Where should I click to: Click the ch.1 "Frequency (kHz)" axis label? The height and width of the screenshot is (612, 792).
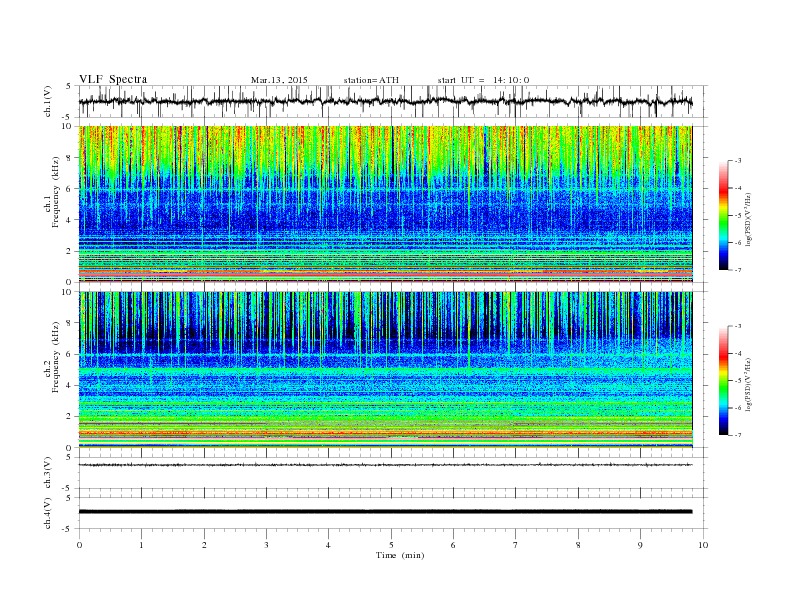click(56, 192)
